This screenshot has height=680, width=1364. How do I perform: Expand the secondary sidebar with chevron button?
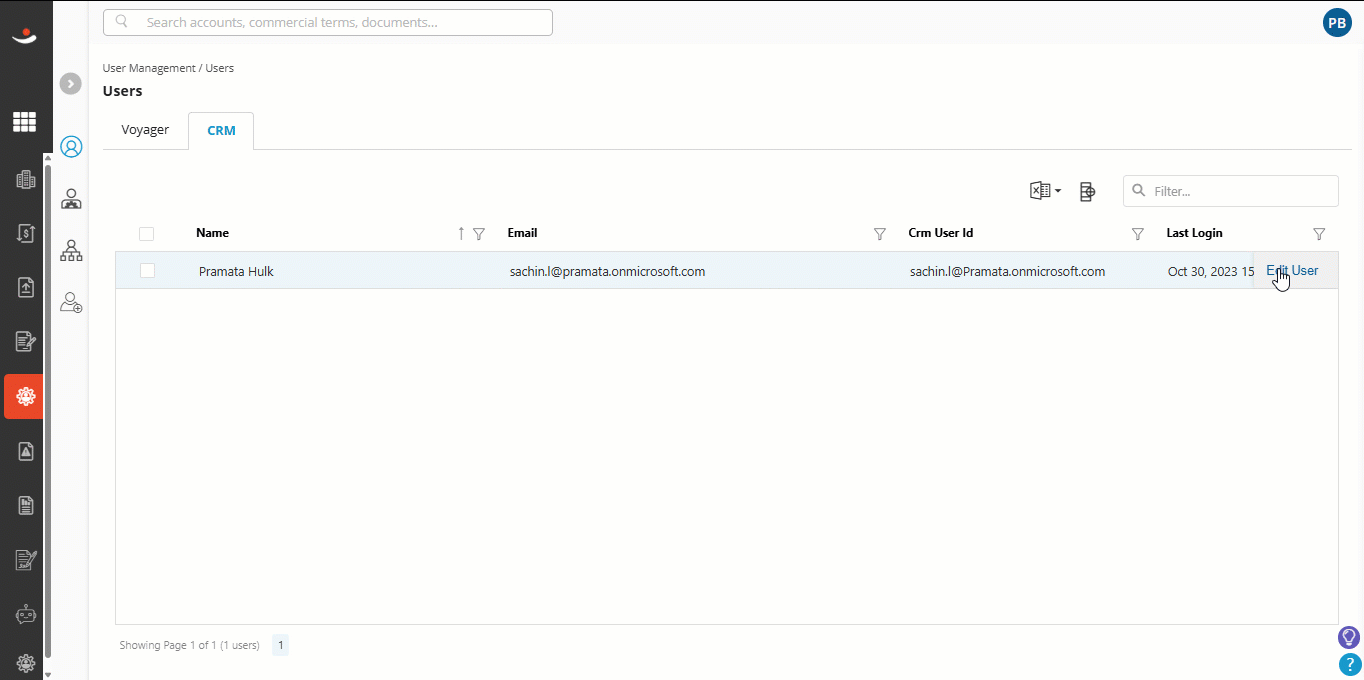[x=70, y=84]
